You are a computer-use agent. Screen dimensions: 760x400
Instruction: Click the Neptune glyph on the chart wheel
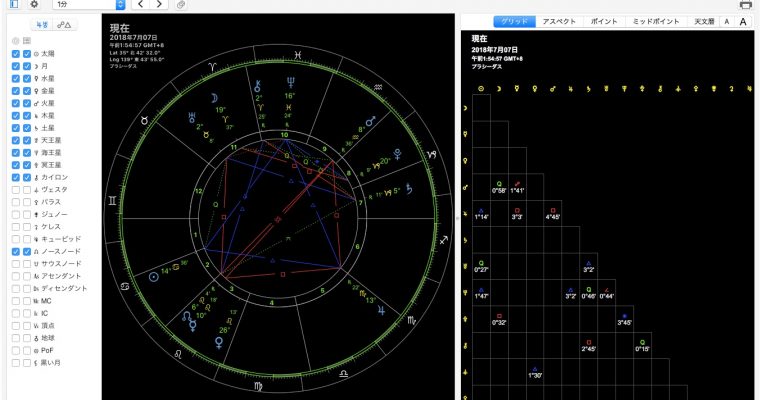(290, 82)
